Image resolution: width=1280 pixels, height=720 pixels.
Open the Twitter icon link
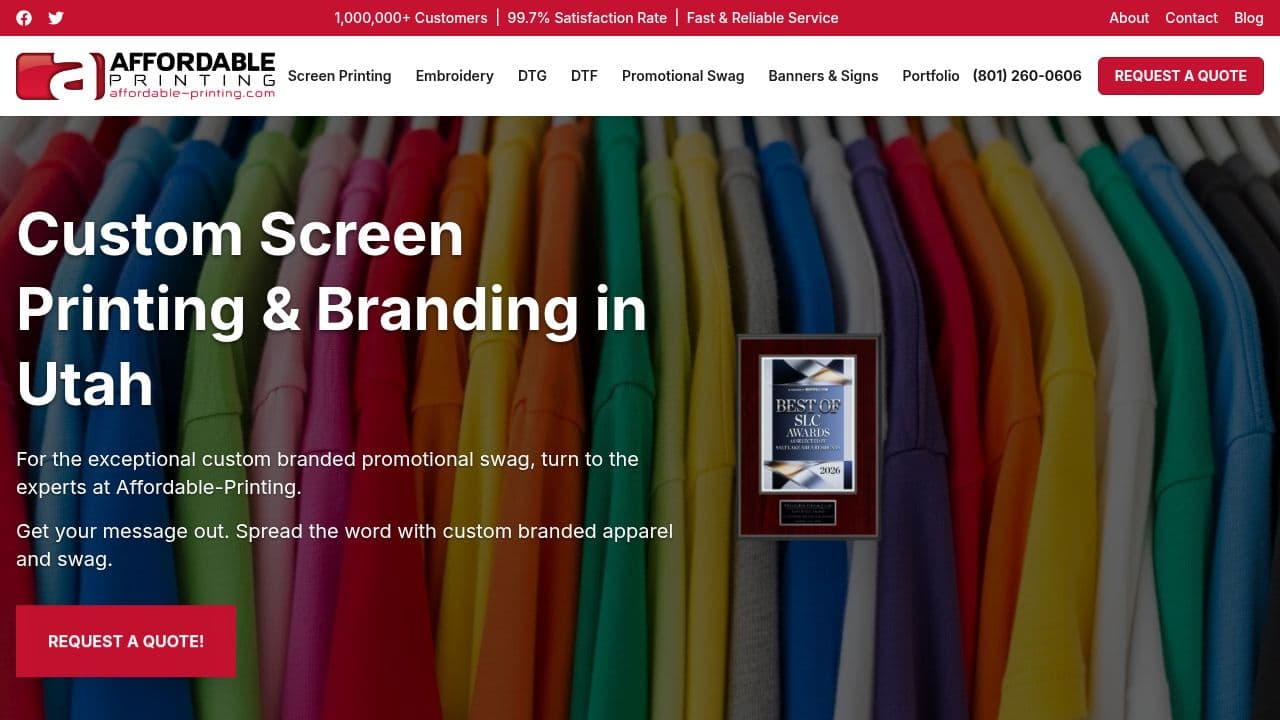[x=56, y=18]
